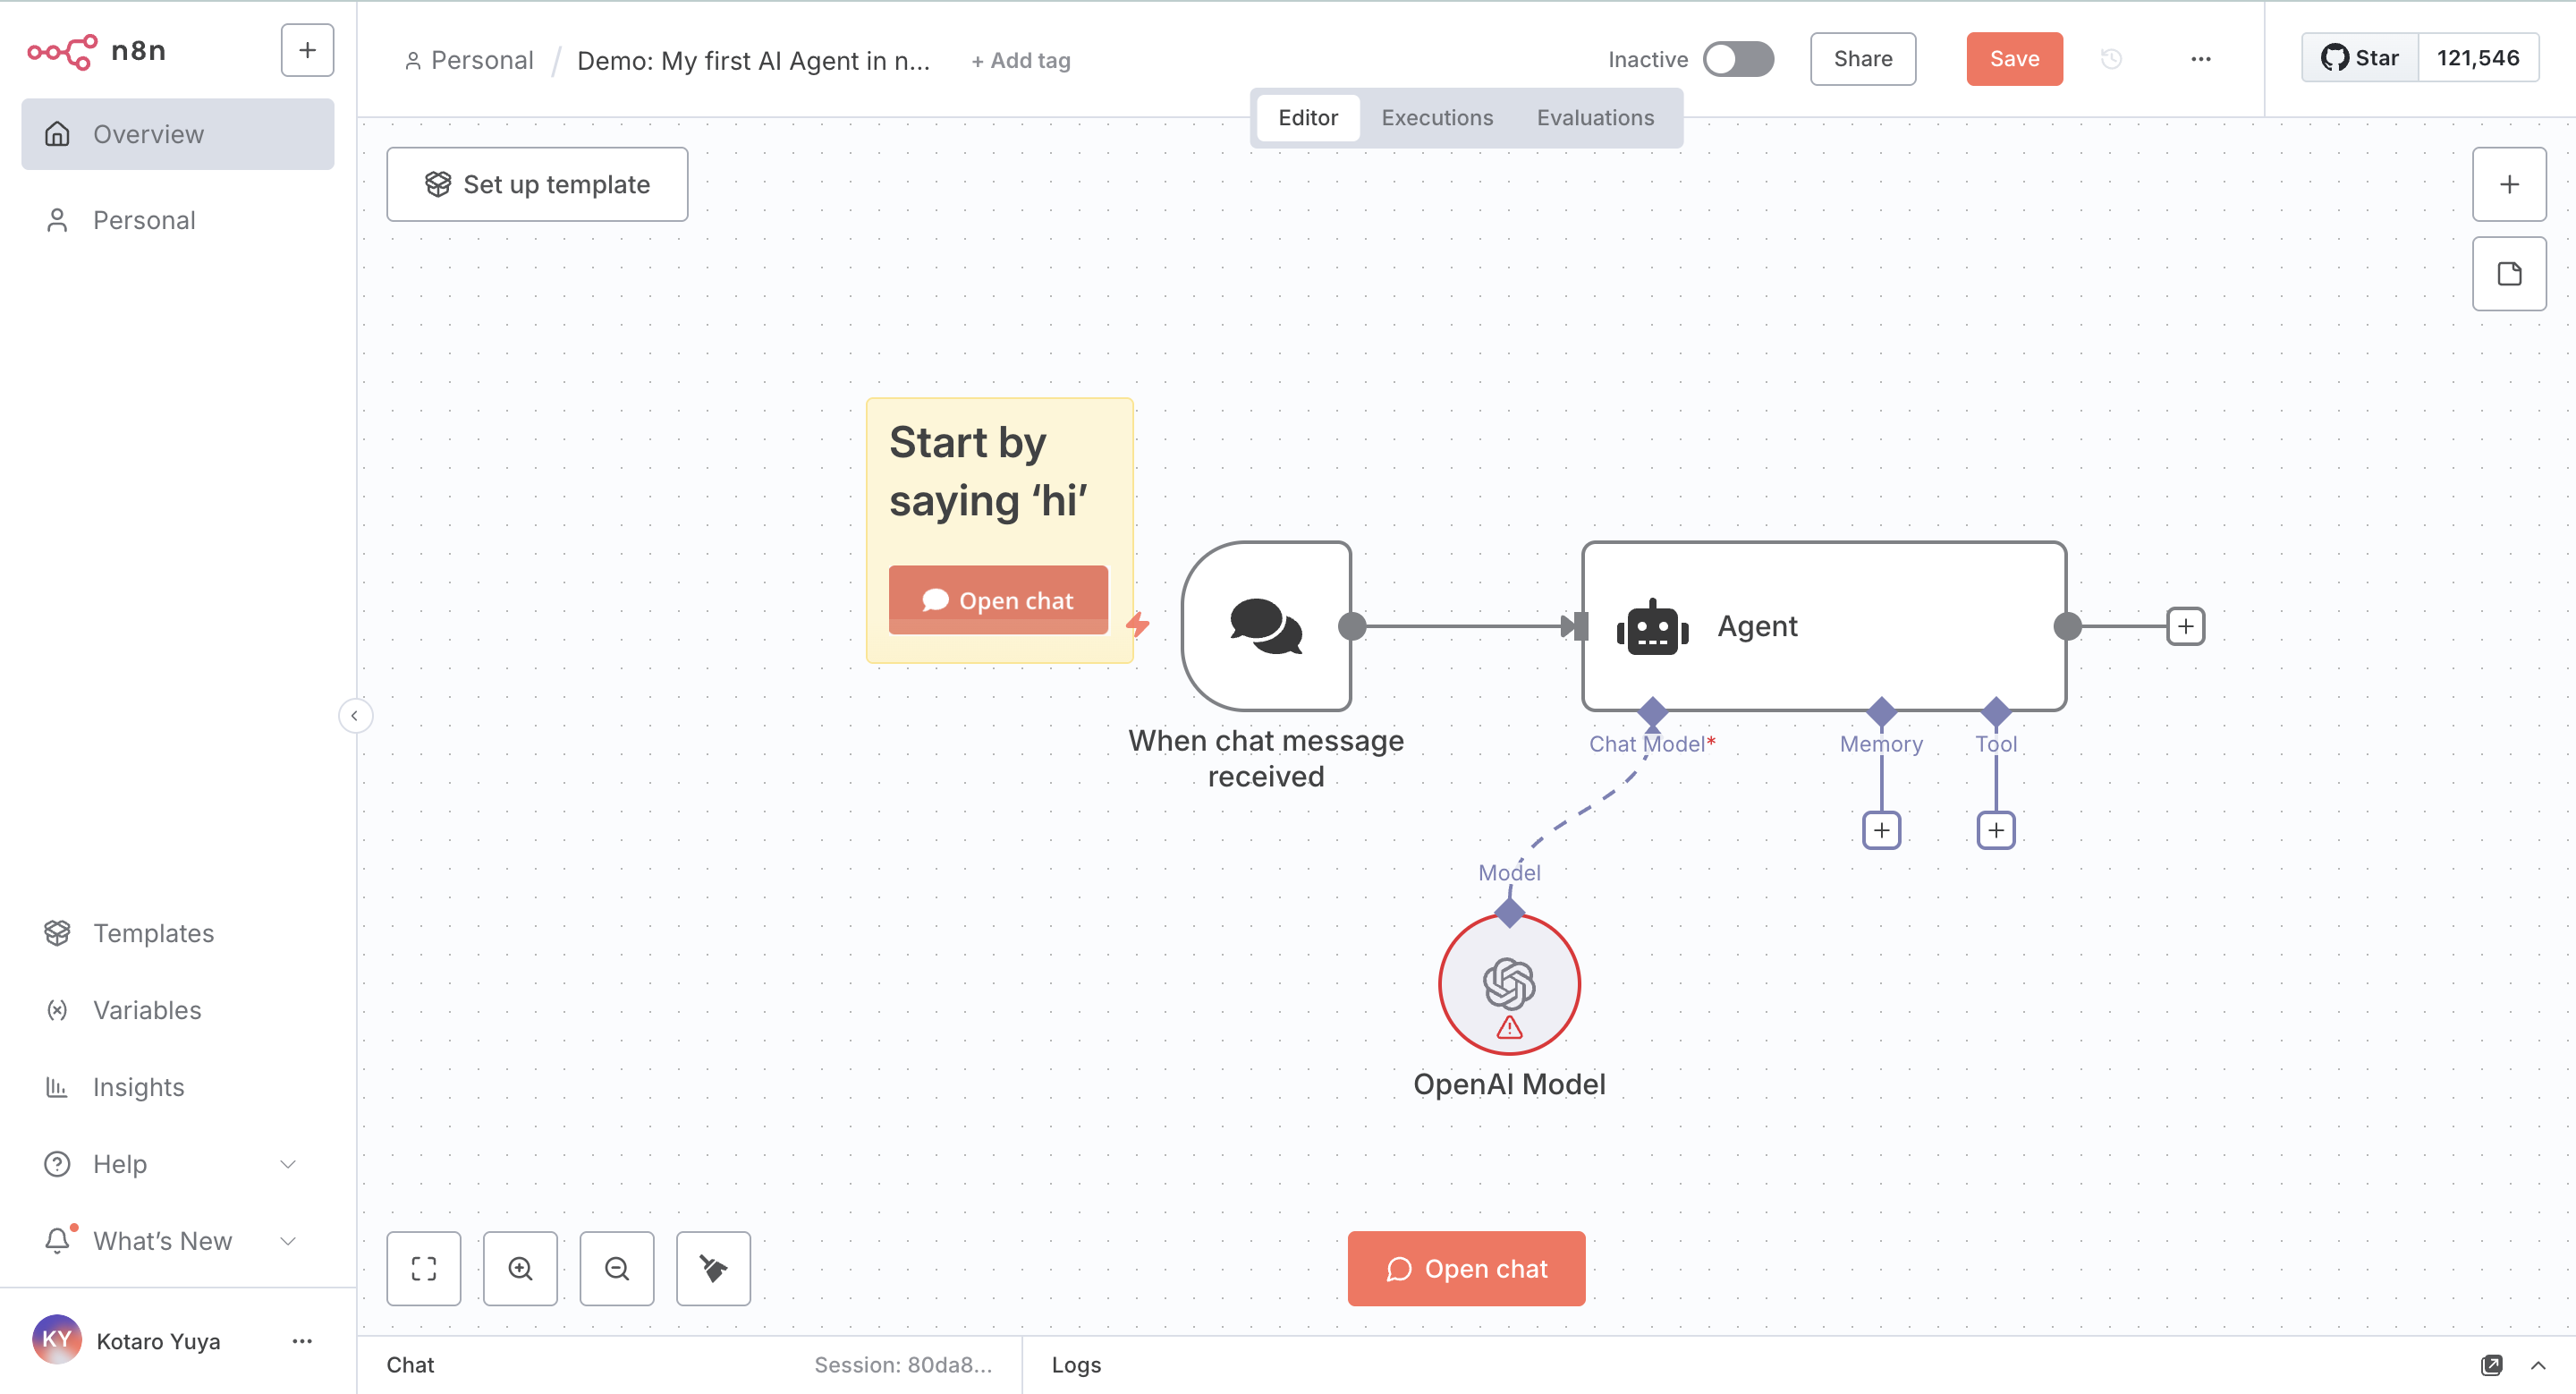Open the Personal project in sidebar
Image resolution: width=2576 pixels, height=1394 pixels.
click(x=178, y=220)
